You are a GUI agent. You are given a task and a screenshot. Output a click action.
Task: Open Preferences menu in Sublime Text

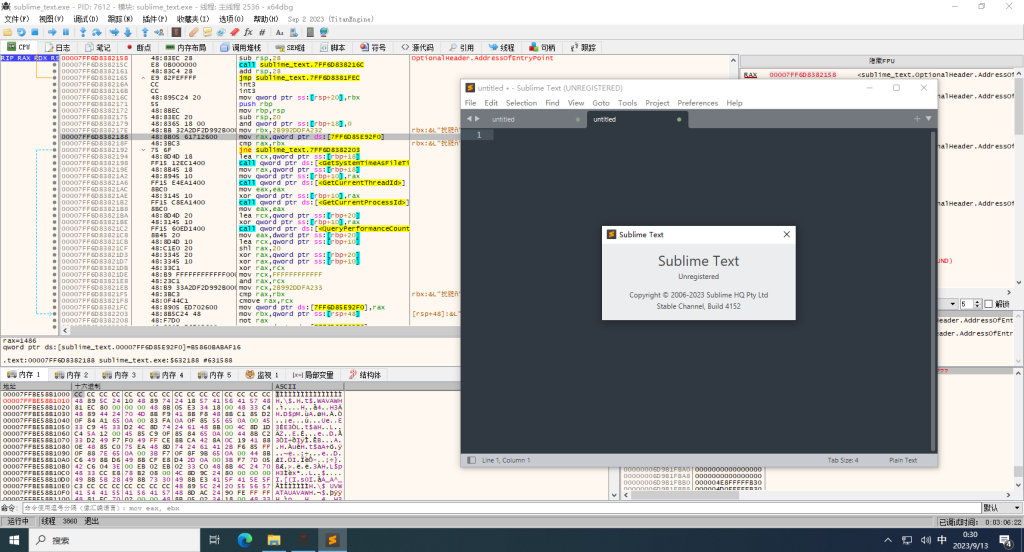[697, 103]
